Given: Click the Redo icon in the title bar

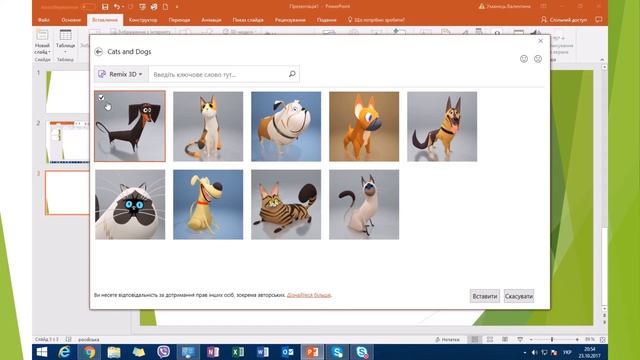Looking at the screenshot, I should click(131, 7).
